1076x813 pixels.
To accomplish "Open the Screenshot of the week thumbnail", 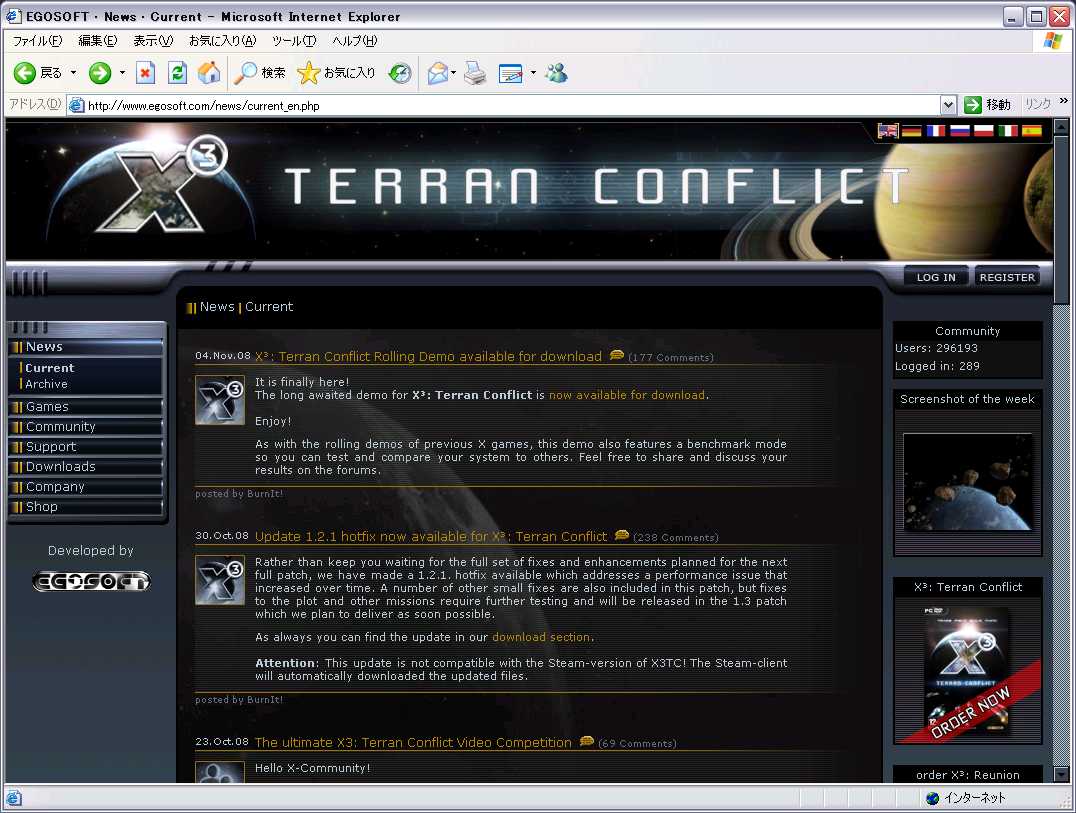I will tap(968, 482).
